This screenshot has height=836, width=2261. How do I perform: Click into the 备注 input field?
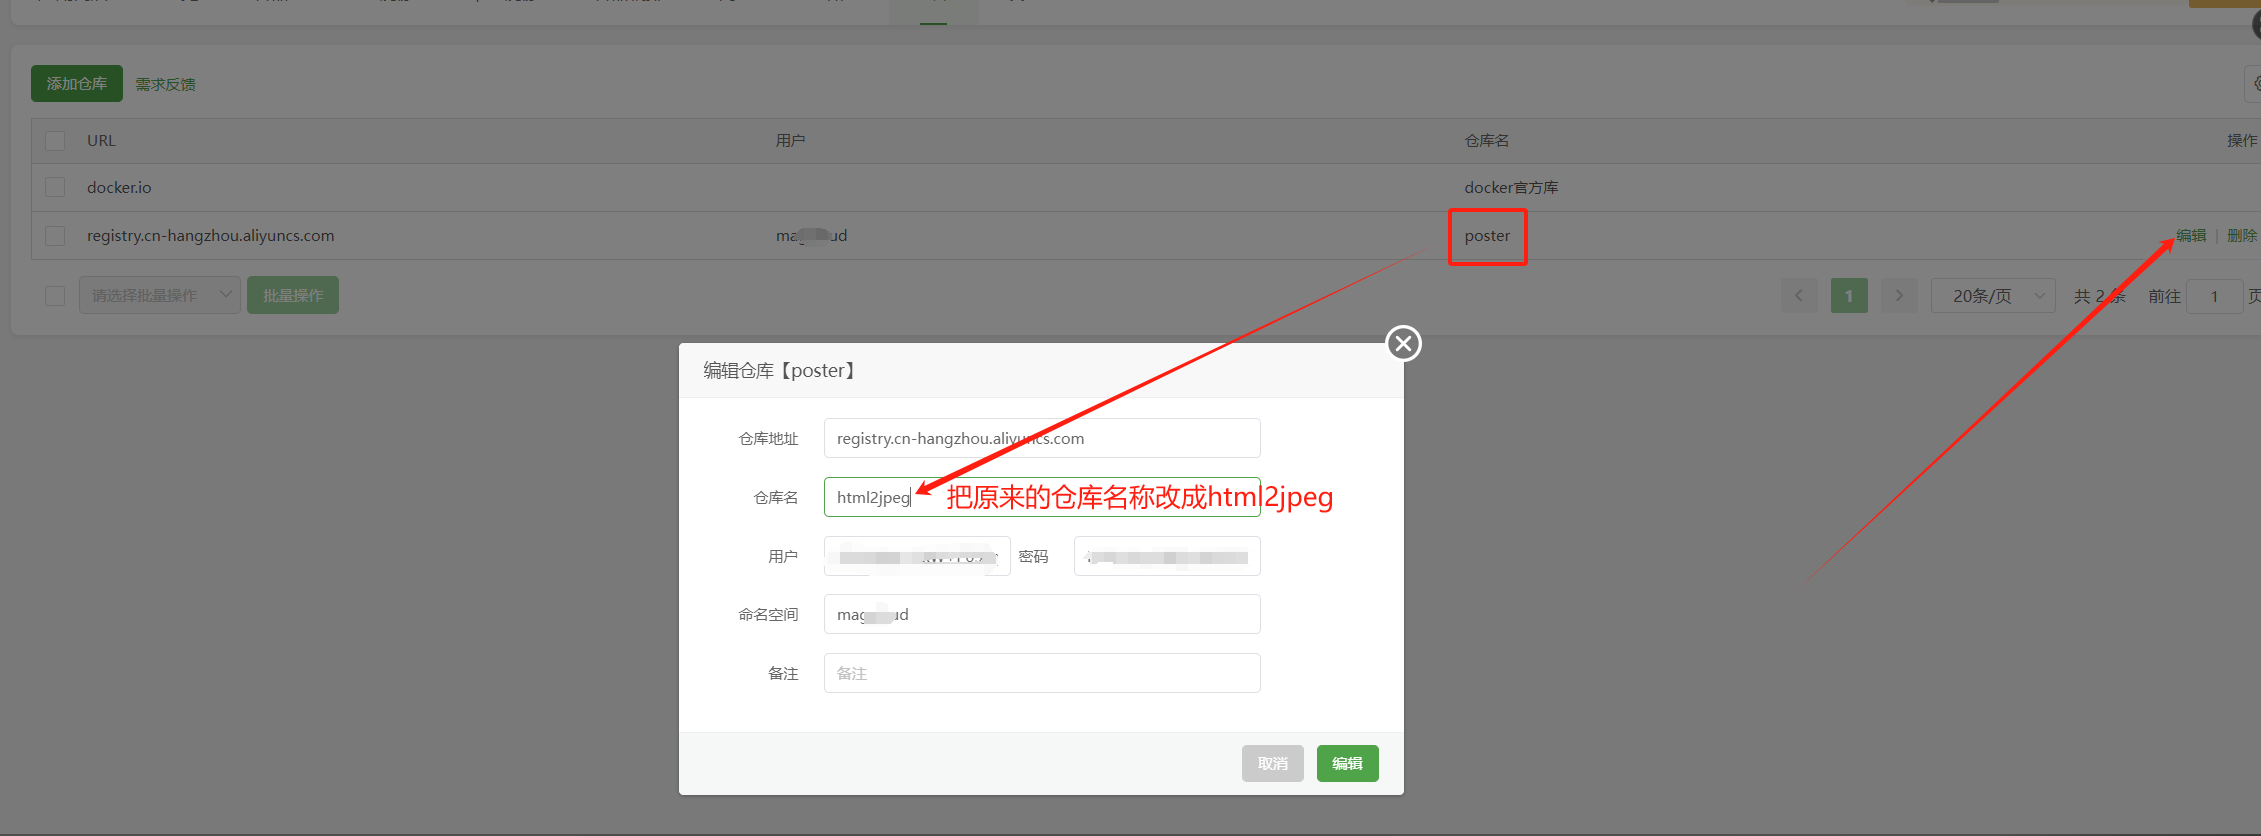(1041, 674)
